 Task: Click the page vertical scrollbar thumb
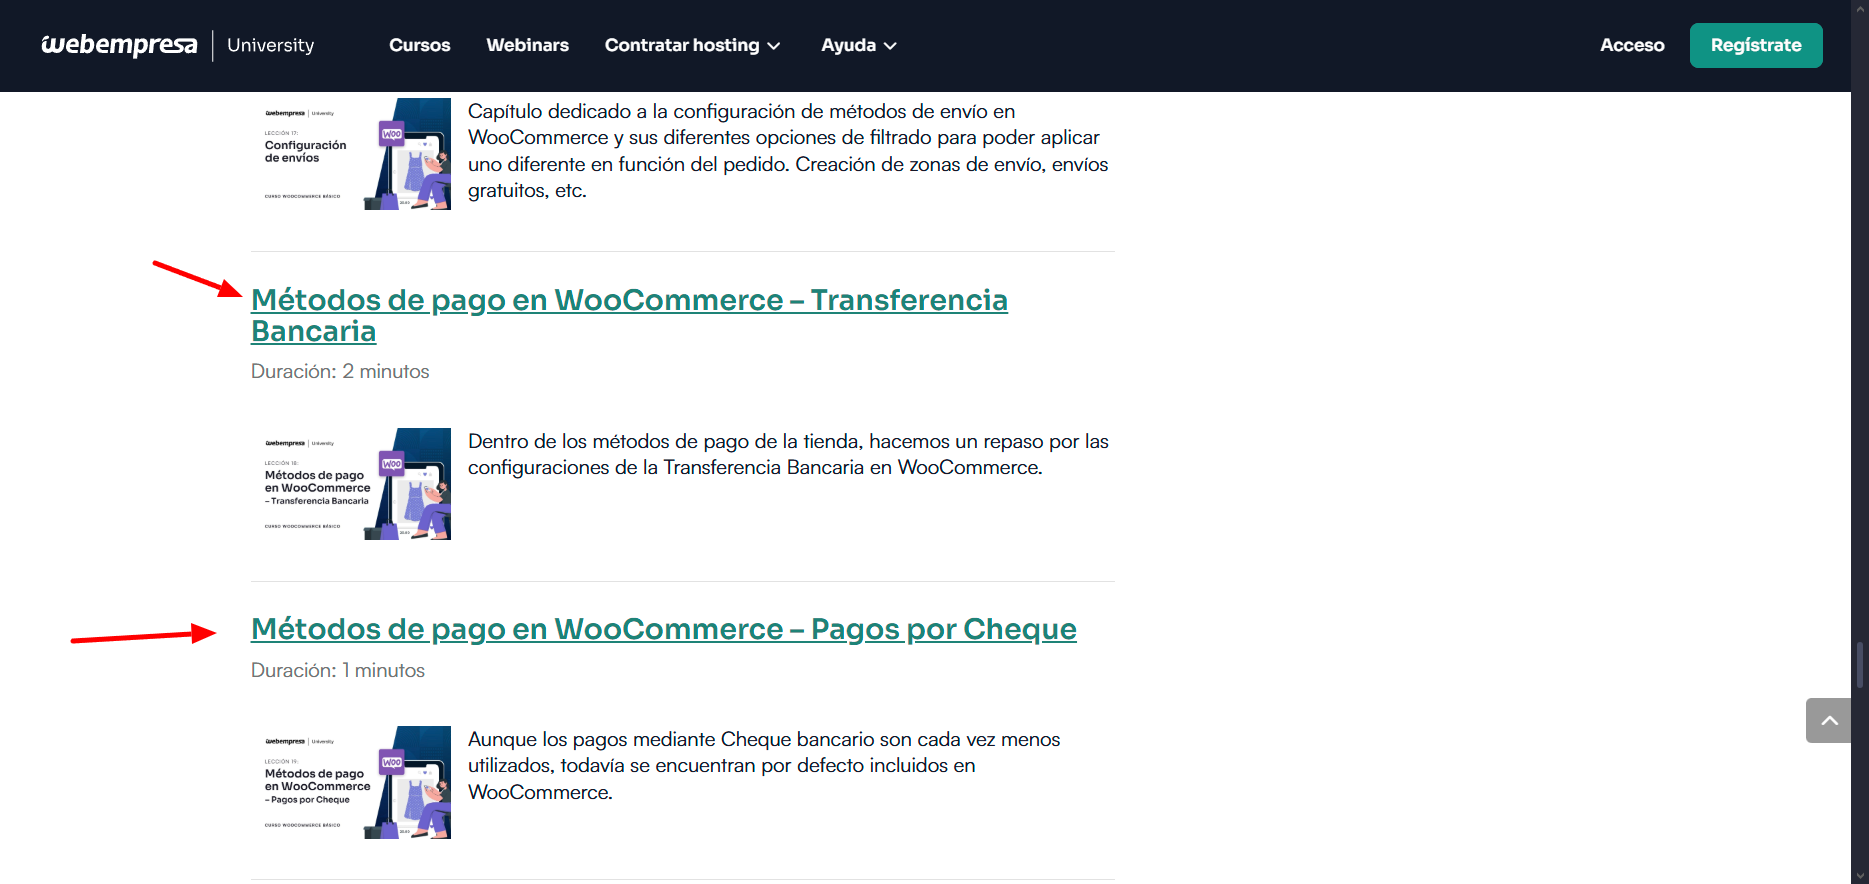coord(1860,665)
